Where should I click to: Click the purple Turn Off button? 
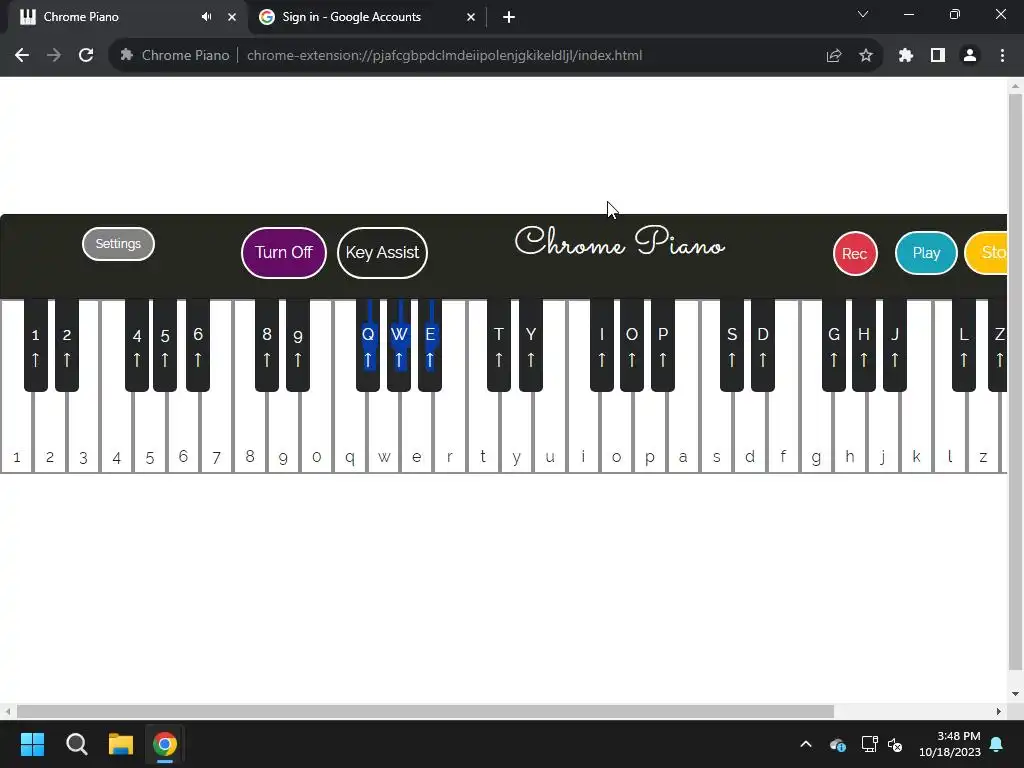(x=283, y=253)
